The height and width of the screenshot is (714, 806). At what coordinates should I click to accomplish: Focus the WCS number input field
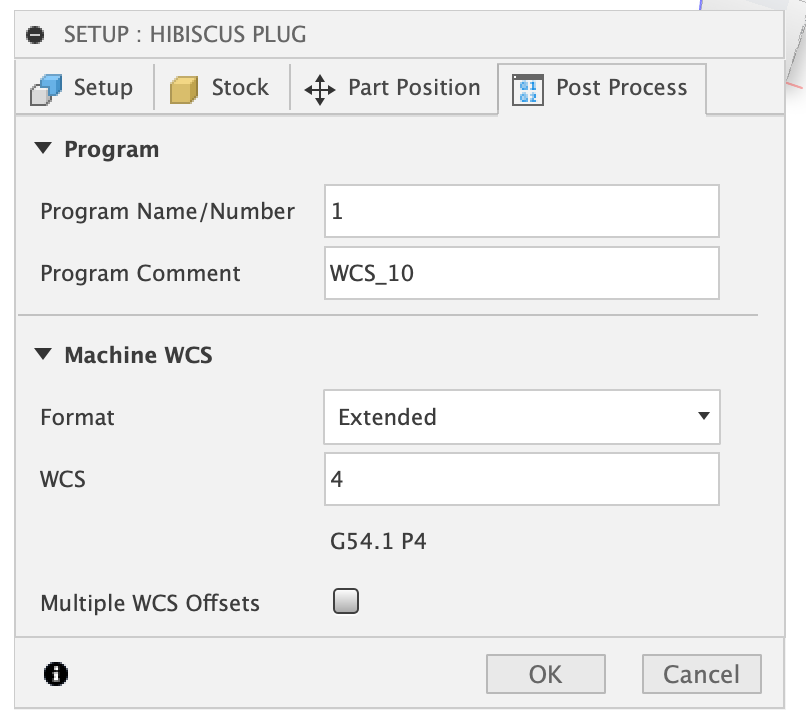[521, 480]
